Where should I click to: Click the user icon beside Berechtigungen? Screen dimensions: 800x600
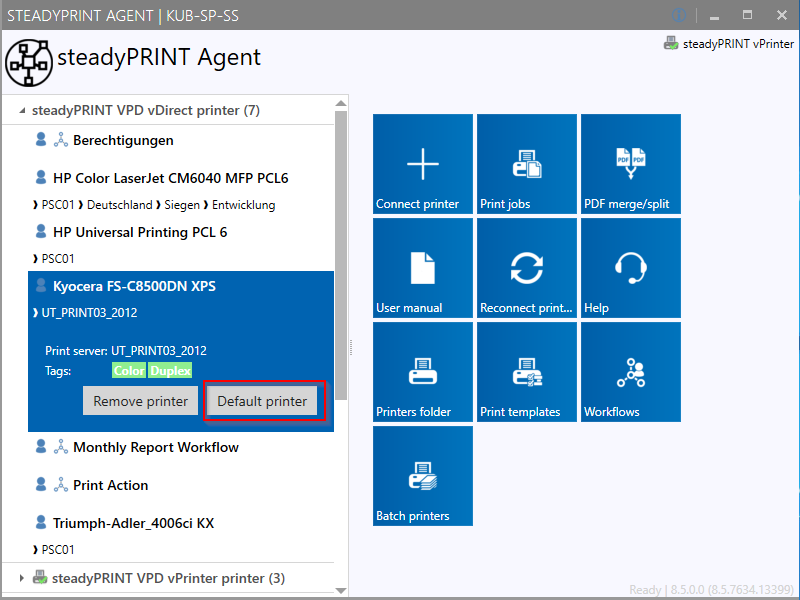click(x=41, y=139)
